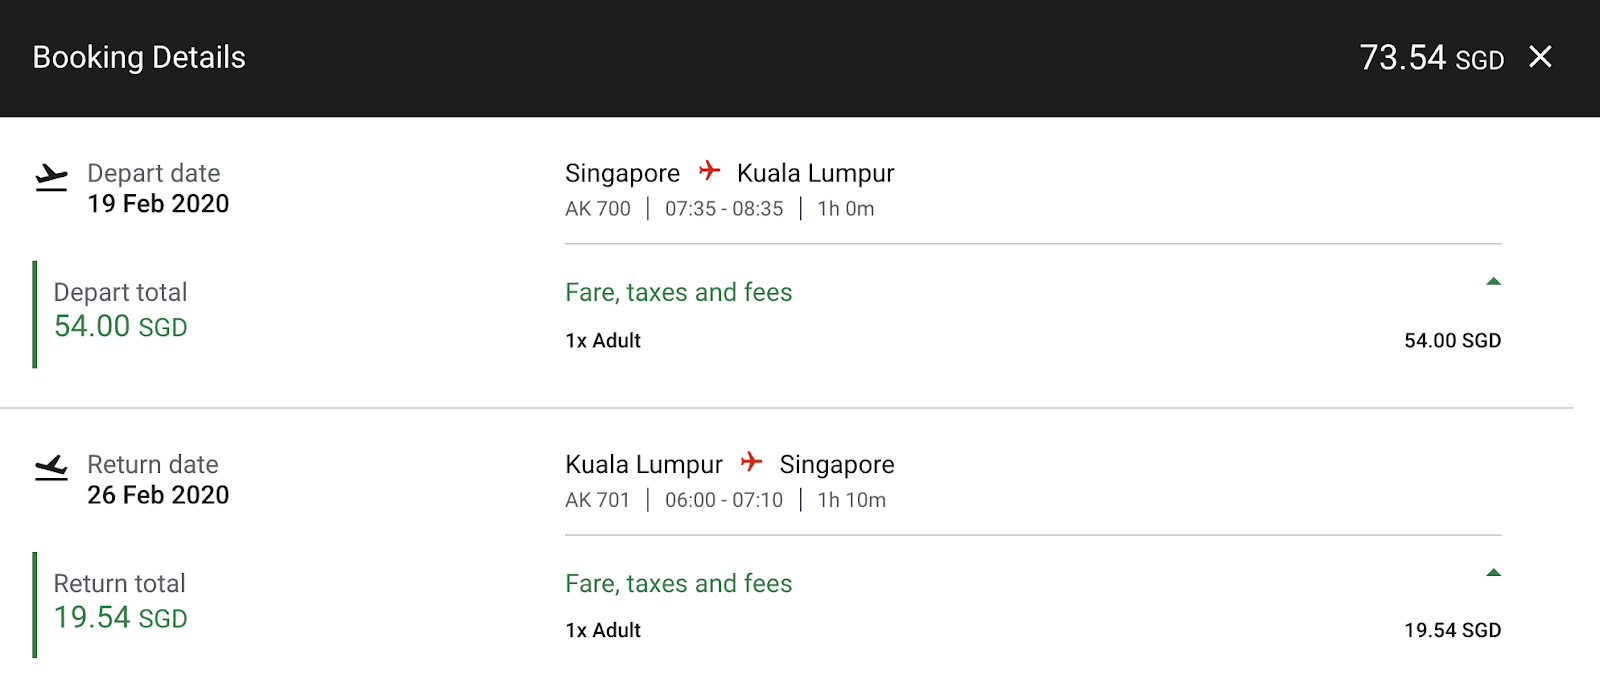Click the Return total 19.54 SGD amount
Viewport: 1600px width, 692px height.
click(x=120, y=617)
